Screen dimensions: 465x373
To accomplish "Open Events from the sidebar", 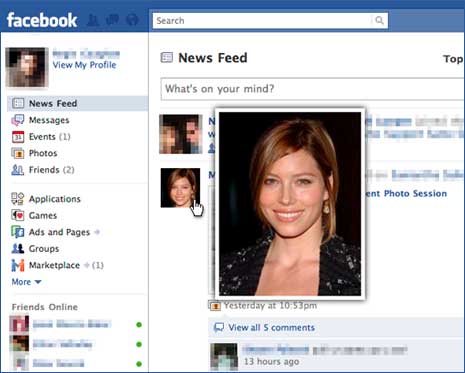I will click(x=41, y=137).
